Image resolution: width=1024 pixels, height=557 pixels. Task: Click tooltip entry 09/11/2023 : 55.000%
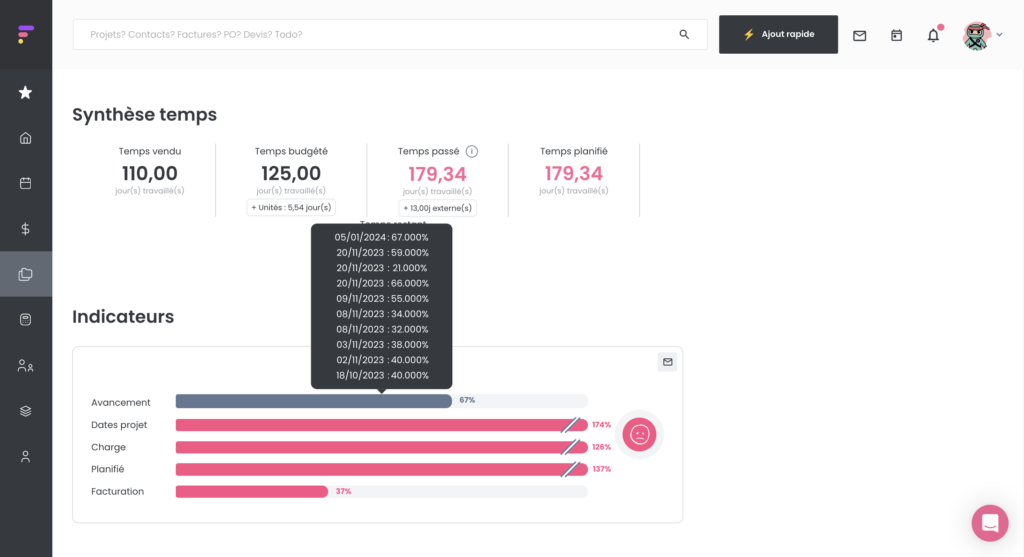click(382, 298)
